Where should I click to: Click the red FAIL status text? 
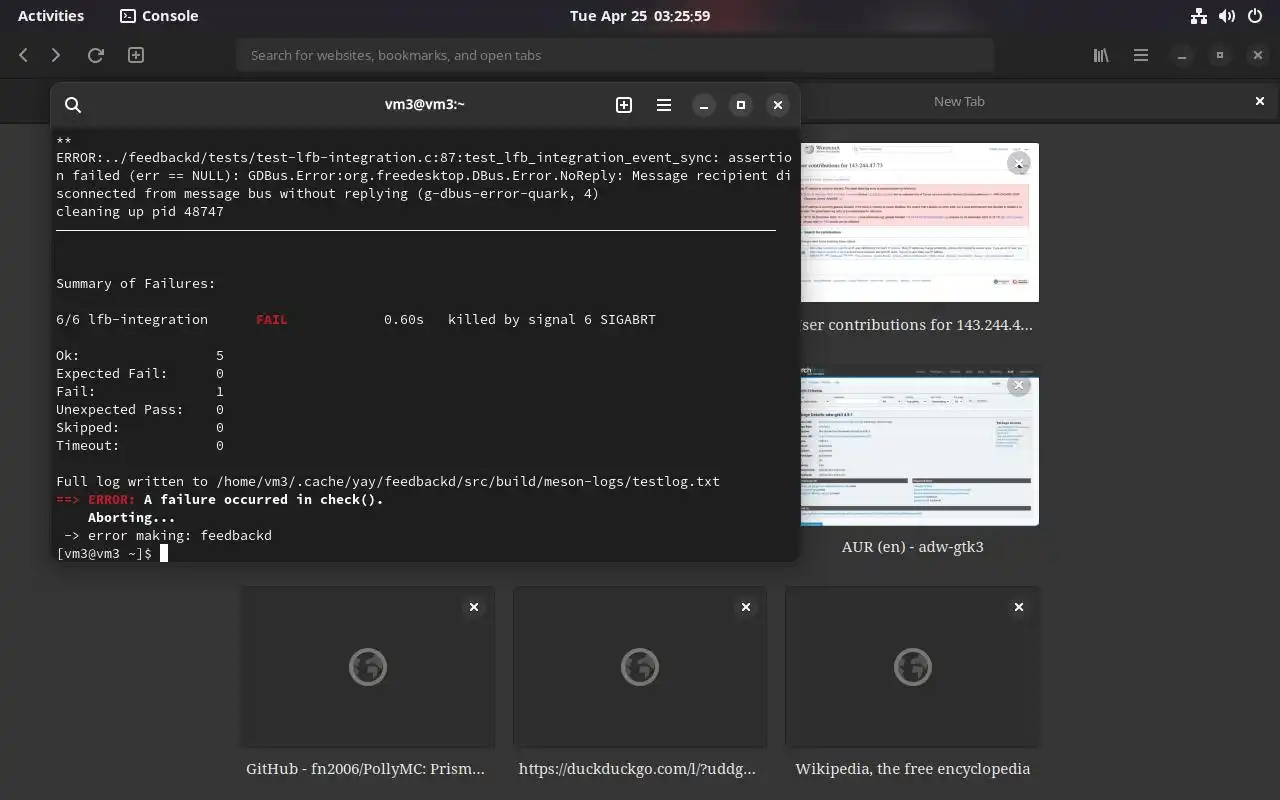click(x=272, y=320)
